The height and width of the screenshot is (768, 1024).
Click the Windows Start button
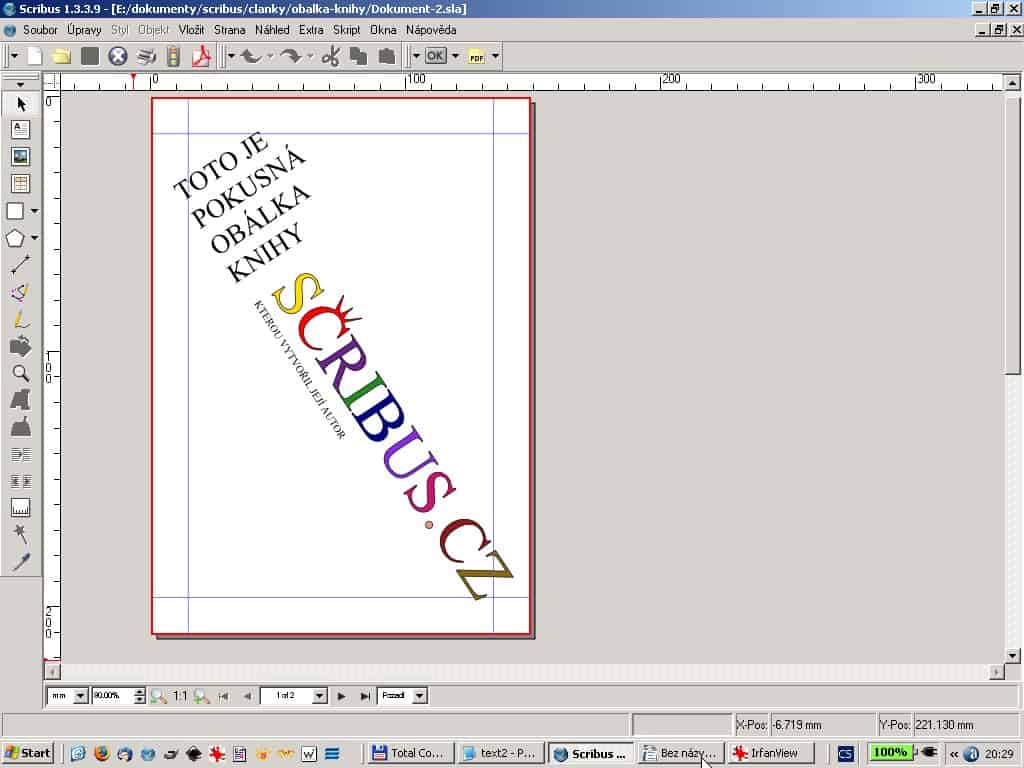tap(27, 754)
